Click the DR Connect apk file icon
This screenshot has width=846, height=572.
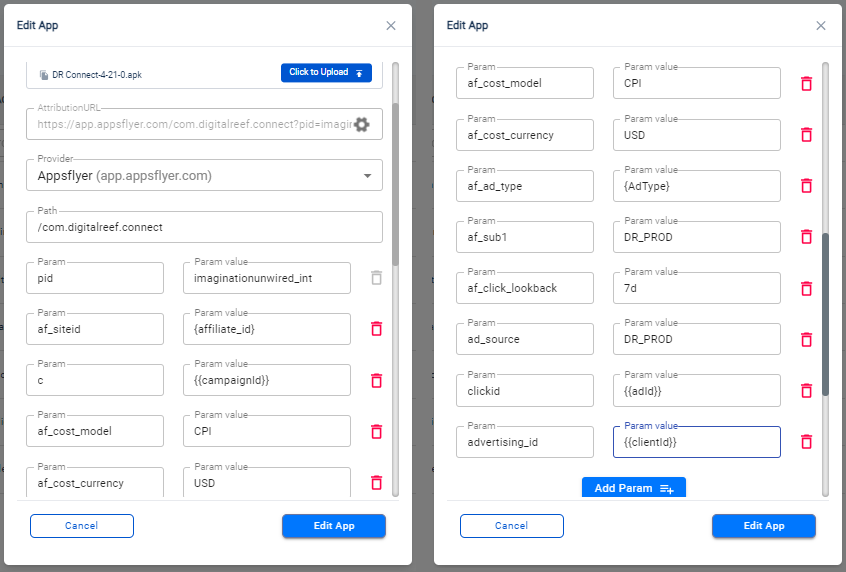(x=44, y=75)
